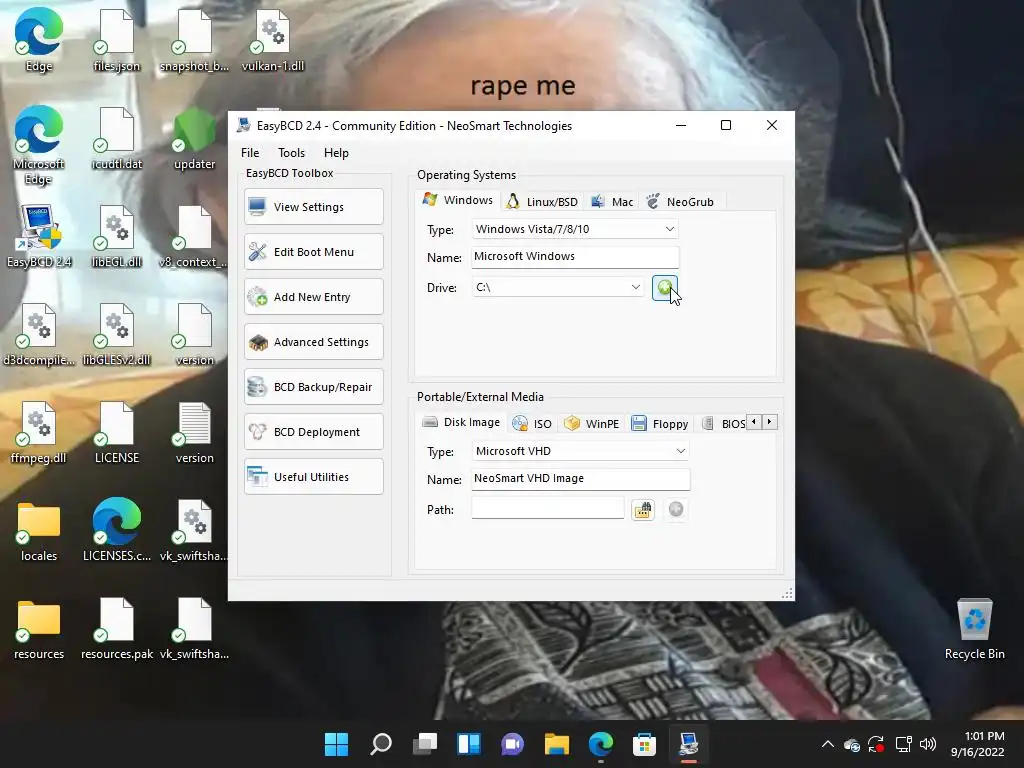
Task: Select the locales folder on desktop
Action: coord(39,530)
